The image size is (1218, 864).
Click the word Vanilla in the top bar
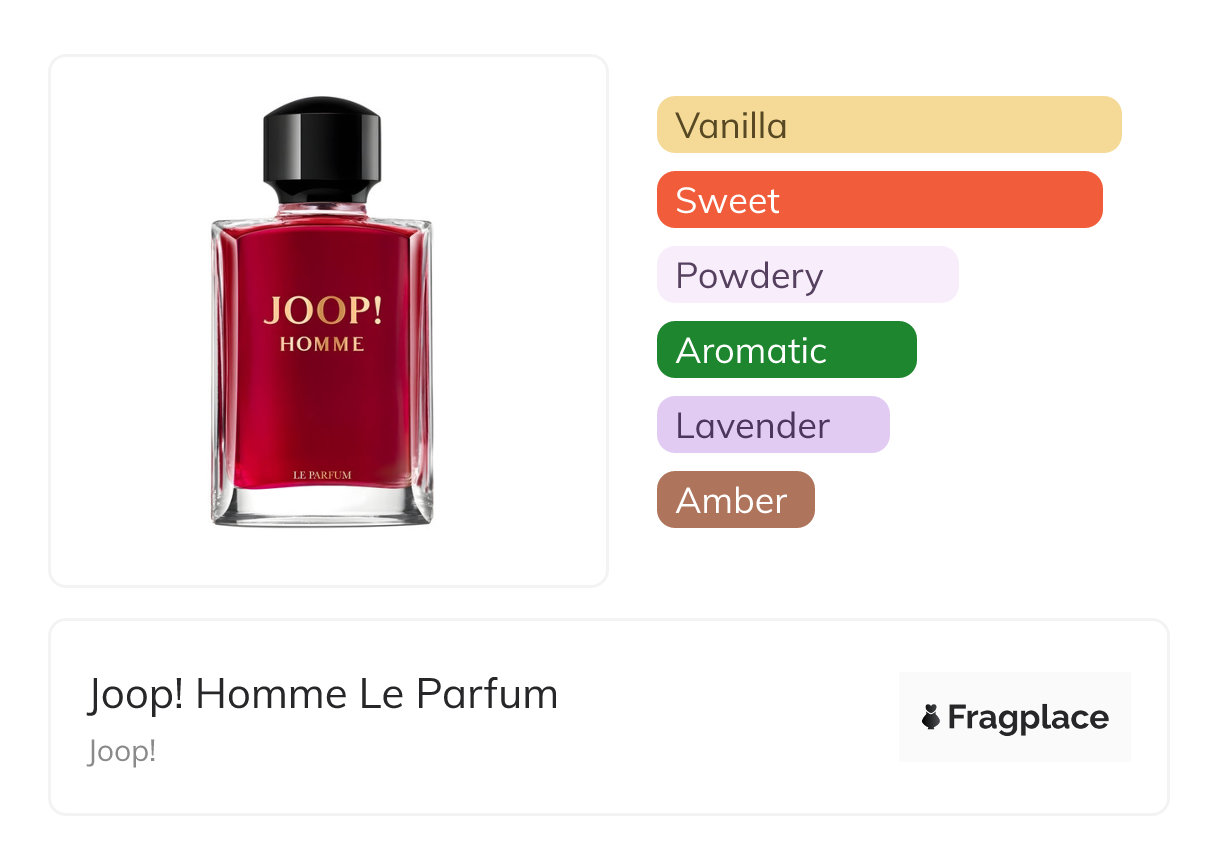pos(731,126)
